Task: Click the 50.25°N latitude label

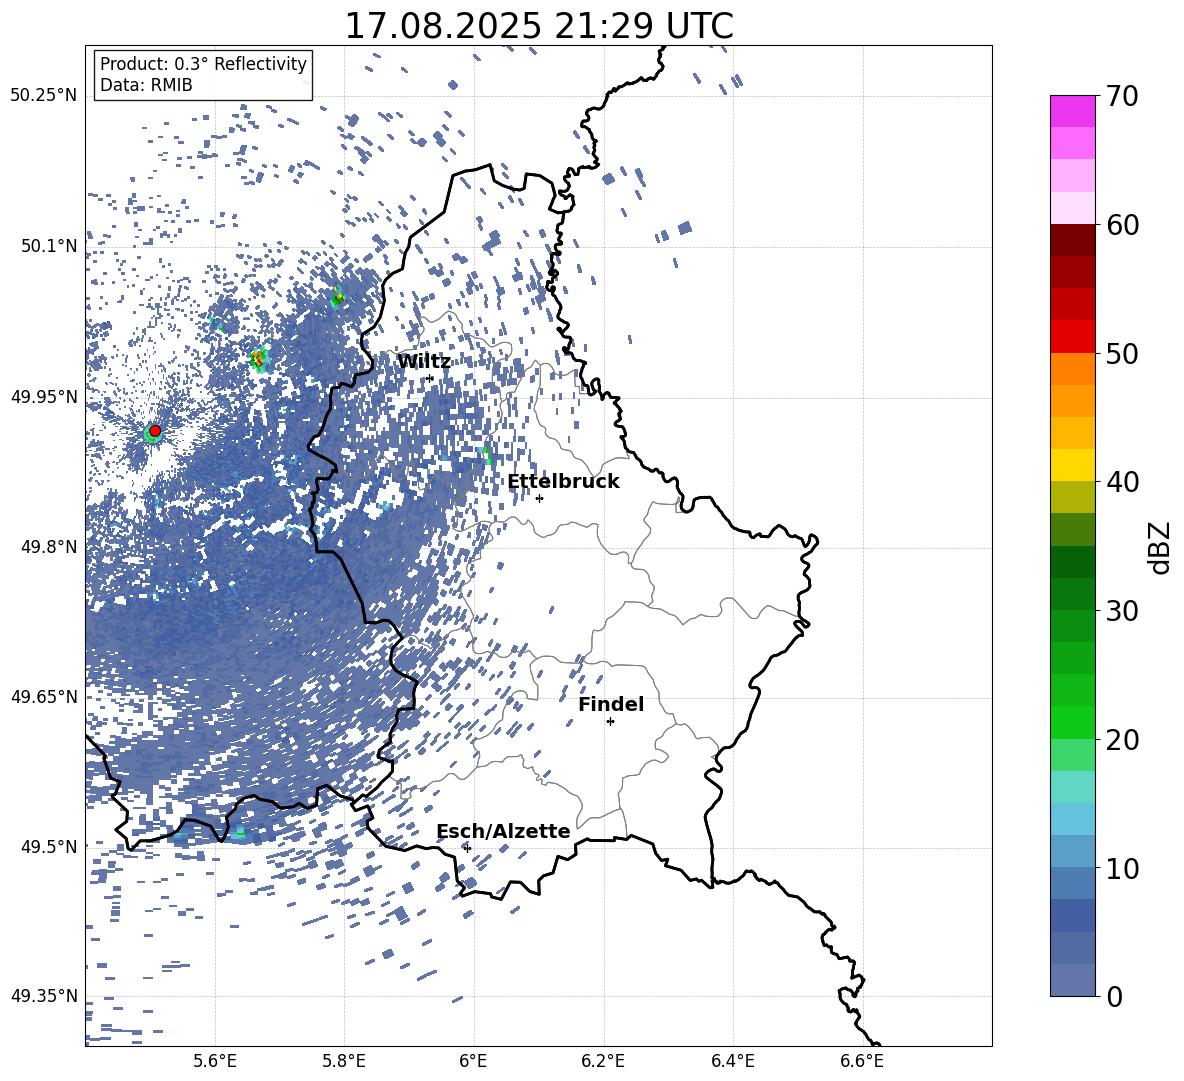Action: point(44,96)
